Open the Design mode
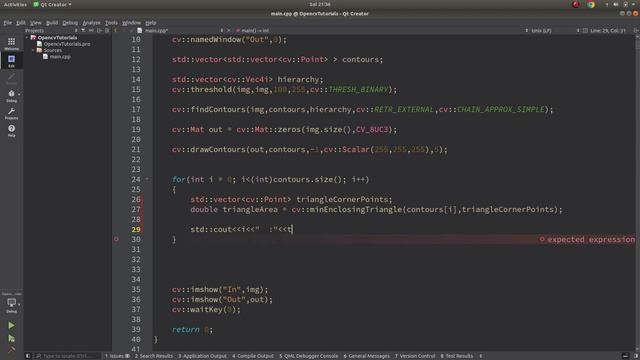The width and height of the screenshot is (640, 360). [11, 78]
